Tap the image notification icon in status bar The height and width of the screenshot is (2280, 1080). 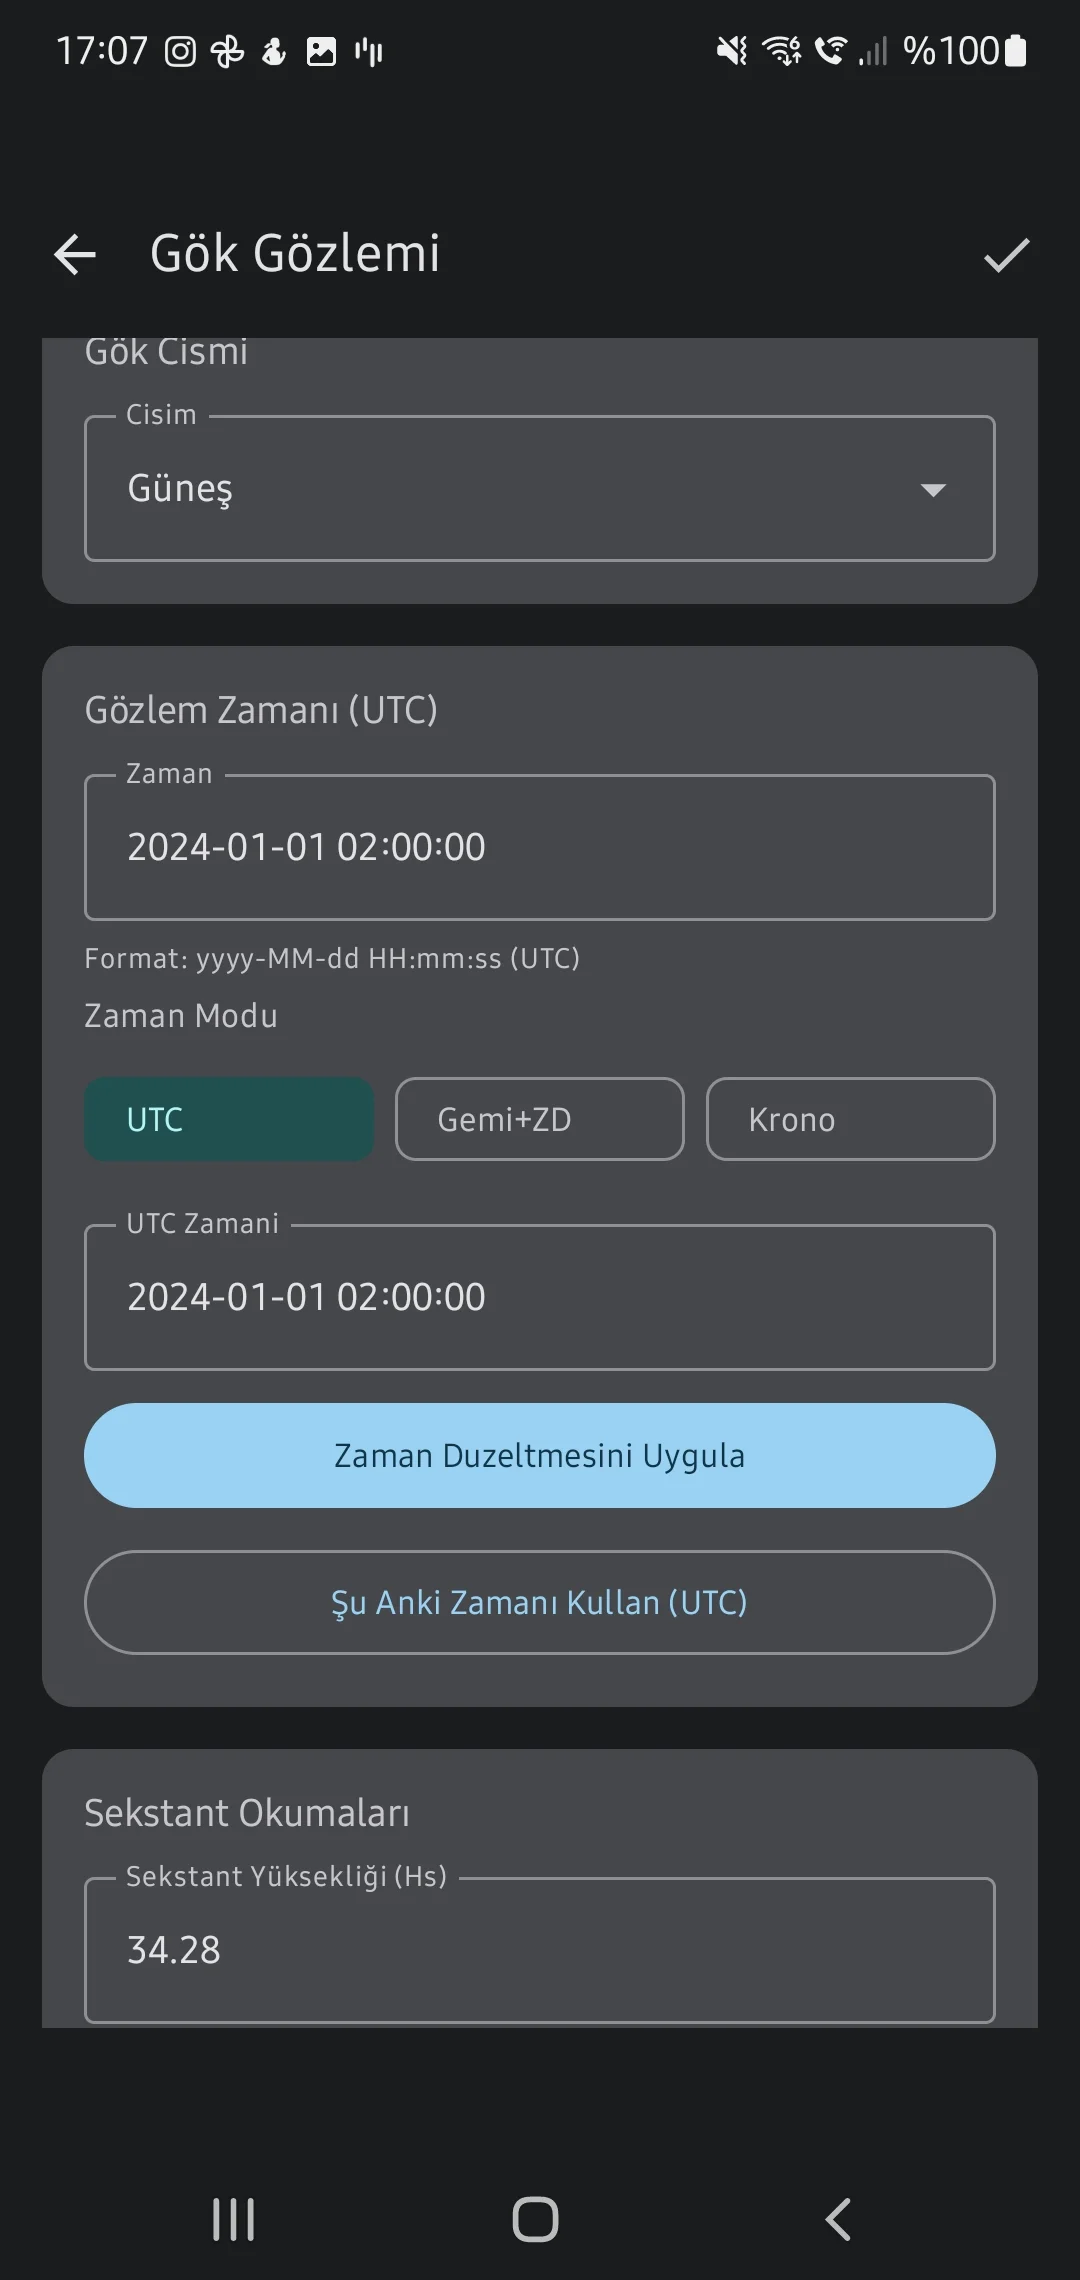click(321, 50)
